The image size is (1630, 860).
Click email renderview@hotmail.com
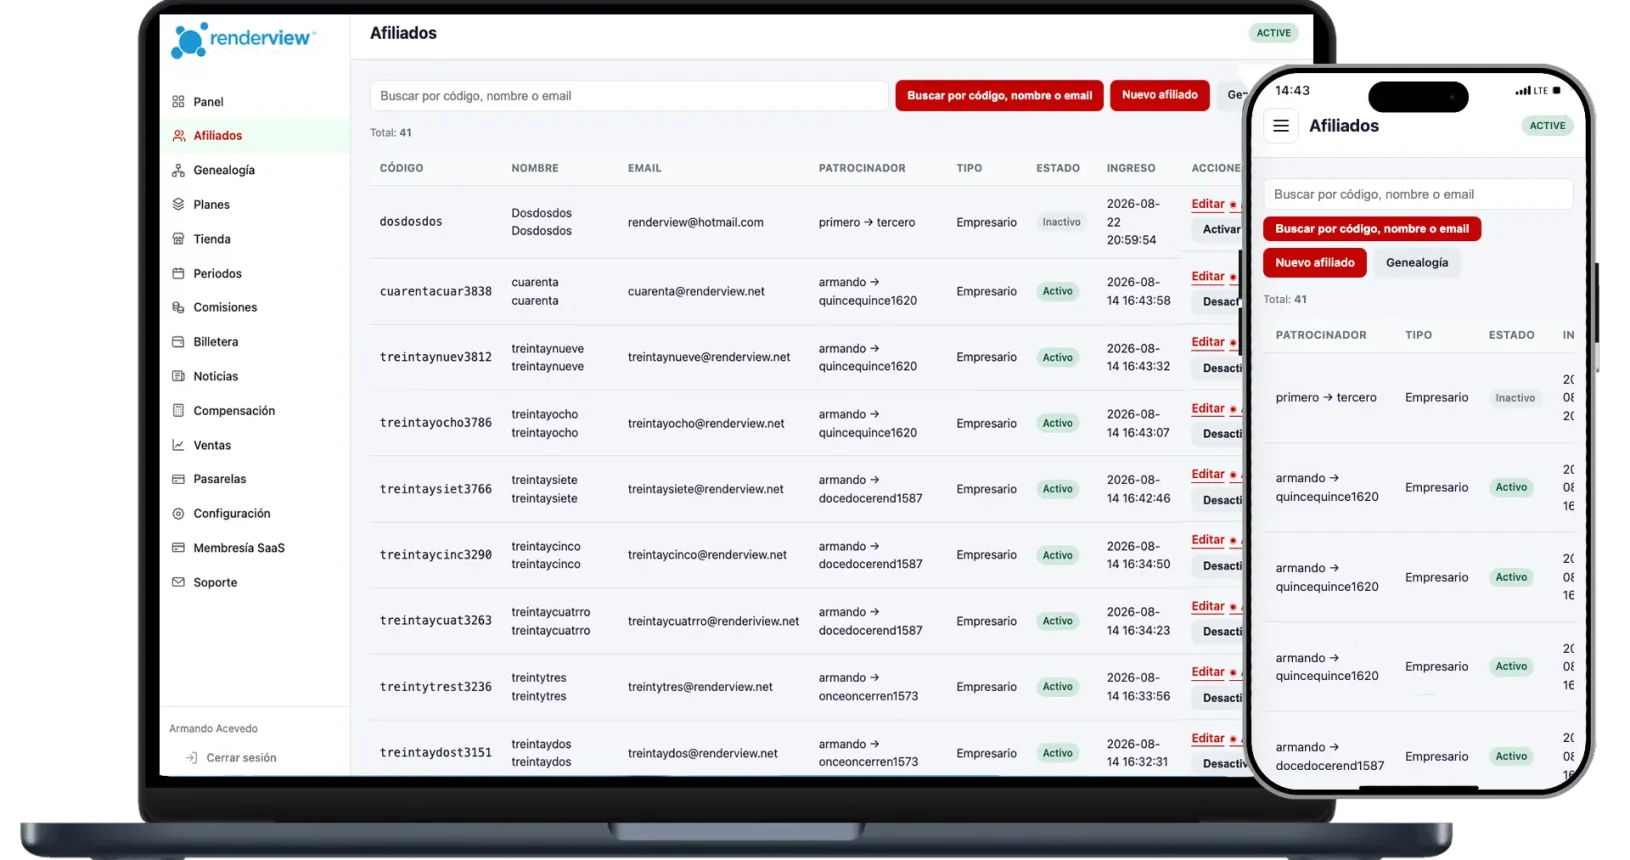pos(696,222)
